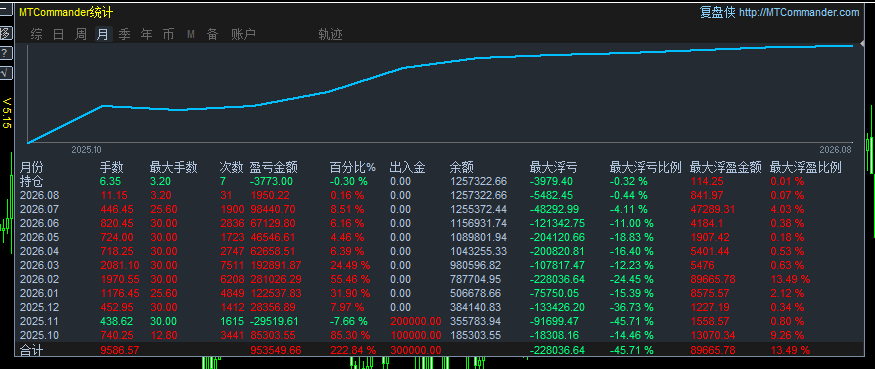Click the V5.15 version label

point(7,113)
